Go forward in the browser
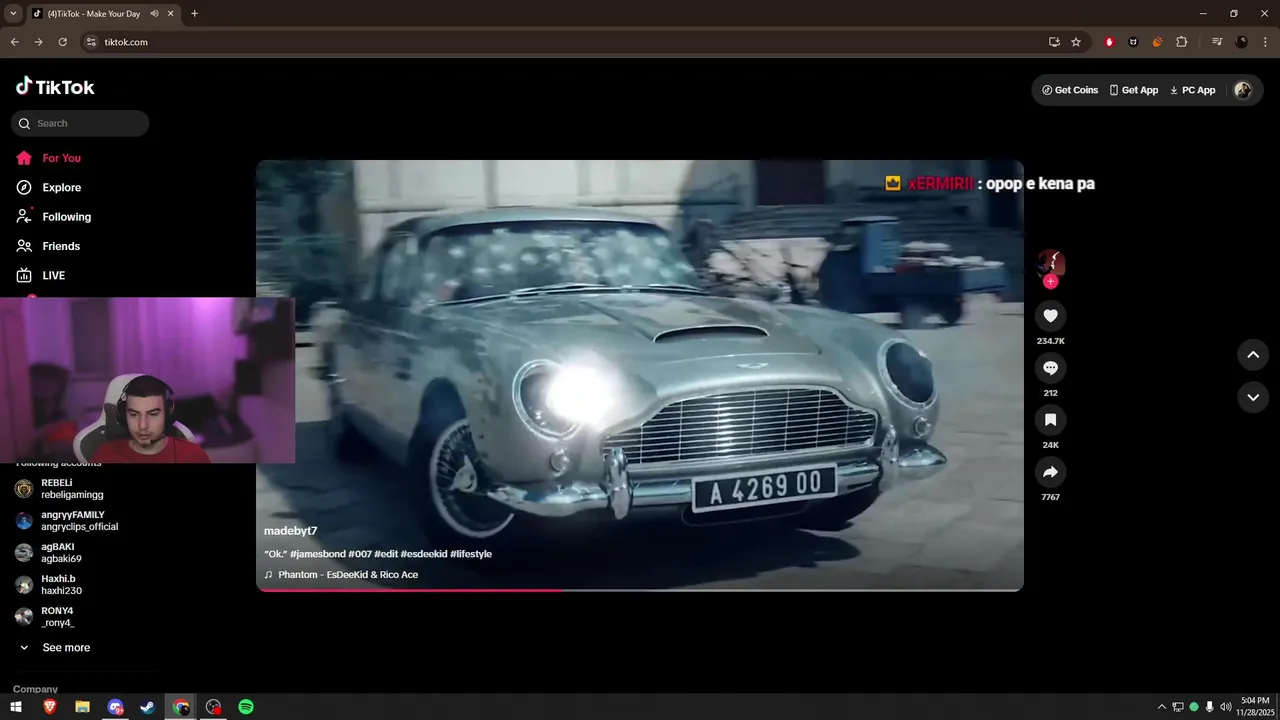1280x720 pixels. click(38, 42)
